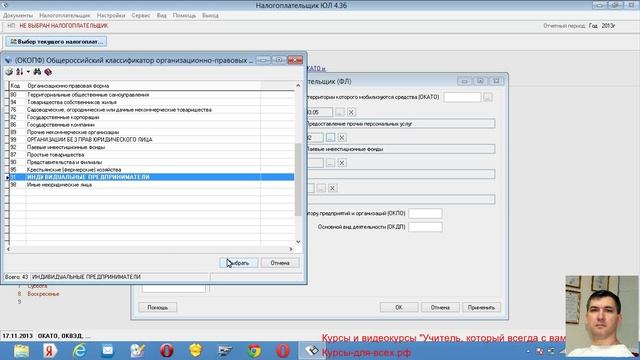This screenshot has width=640, height=360.
Task: Click the 'Выбрать' button in classifier dialog
Action: click(x=239, y=263)
